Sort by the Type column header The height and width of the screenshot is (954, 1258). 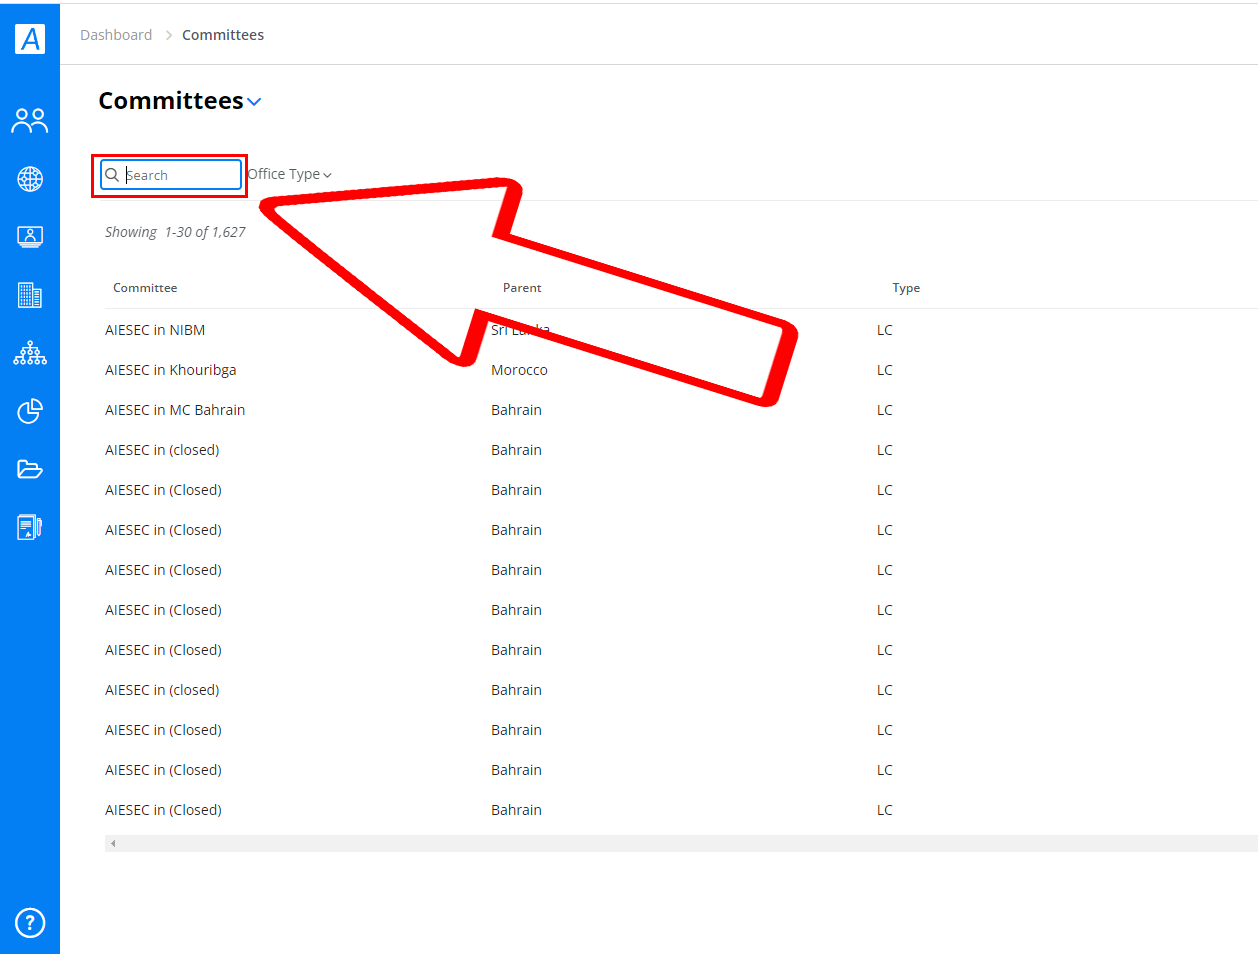point(906,288)
